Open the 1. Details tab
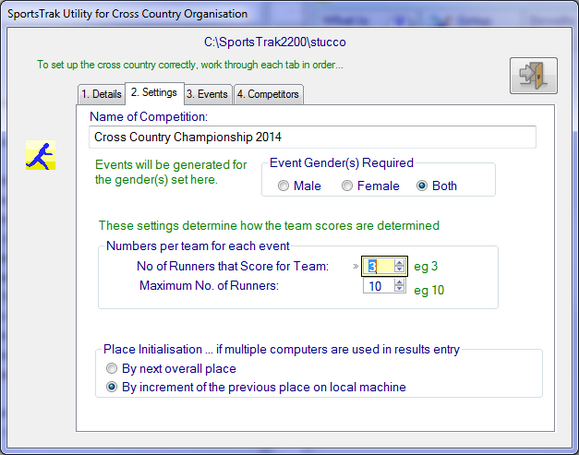The width and height of the screenshot is (579, 455). click(101, 94)
